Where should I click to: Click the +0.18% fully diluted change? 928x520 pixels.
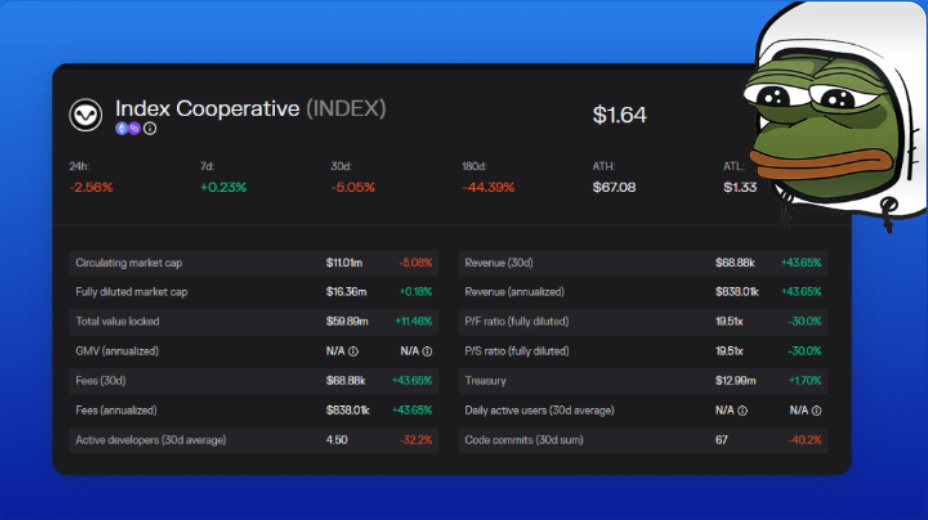pos(415,292)
